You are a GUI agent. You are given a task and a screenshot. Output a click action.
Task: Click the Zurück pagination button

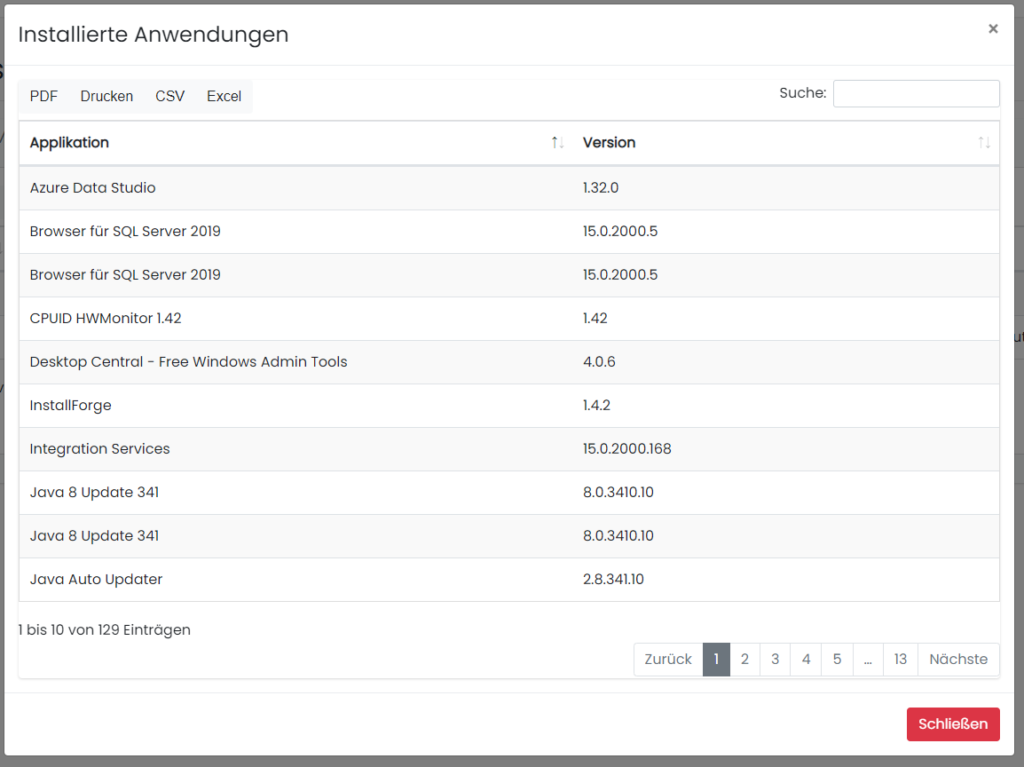tap(668, 660)
